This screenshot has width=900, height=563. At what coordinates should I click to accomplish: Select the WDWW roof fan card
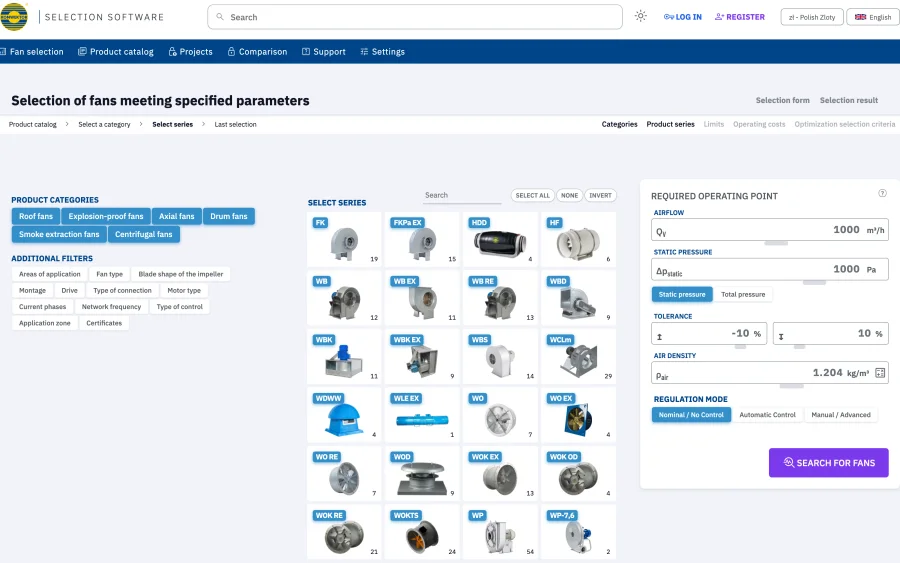pyautogui.click(x=344, y=415)
